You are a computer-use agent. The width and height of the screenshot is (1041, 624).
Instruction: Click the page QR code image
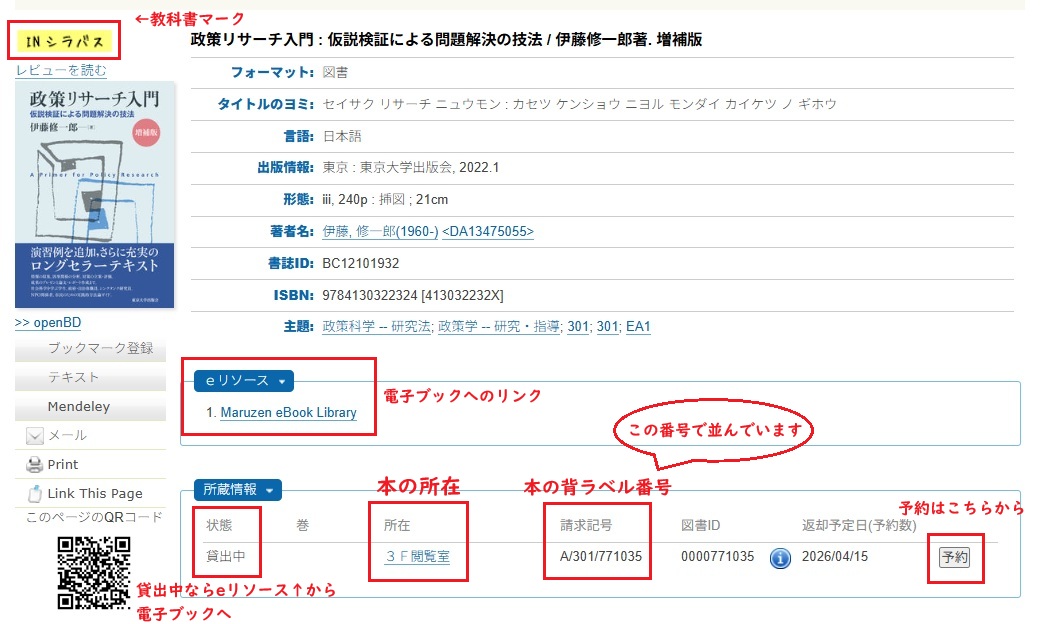[93, 572]
